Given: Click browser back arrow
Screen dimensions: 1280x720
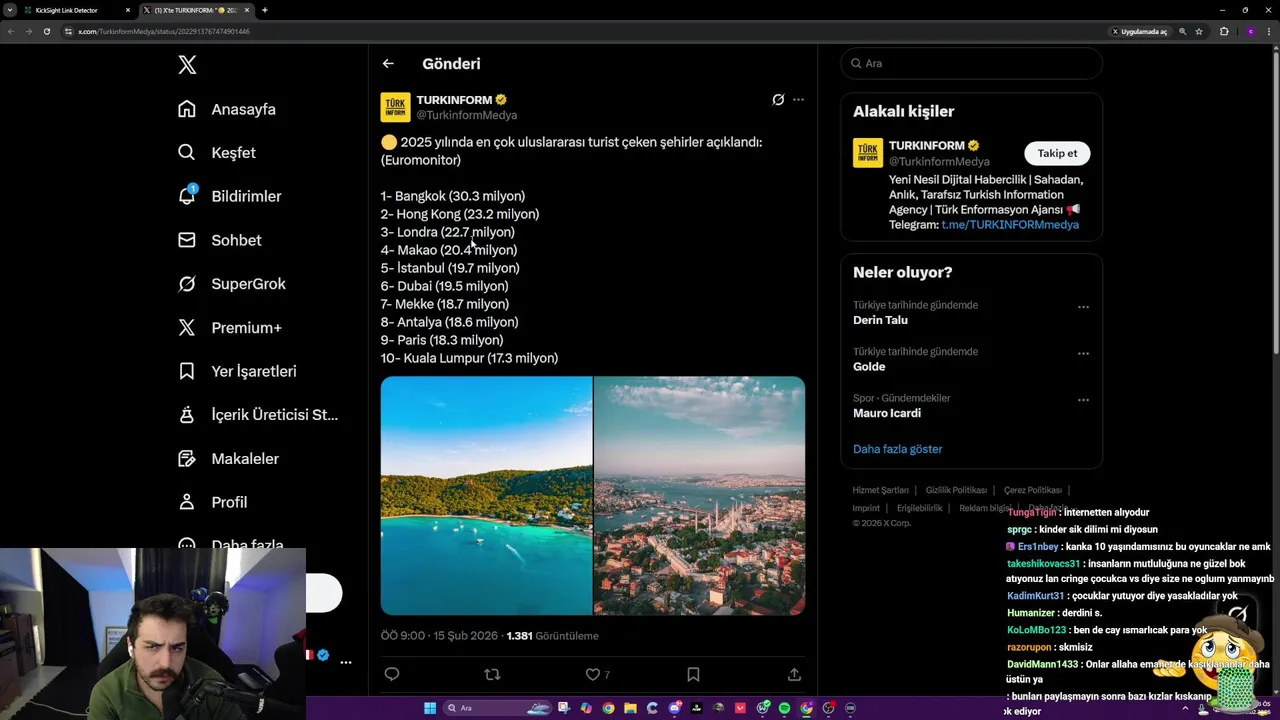Looking at the screenshot, I should click(11, 31).
